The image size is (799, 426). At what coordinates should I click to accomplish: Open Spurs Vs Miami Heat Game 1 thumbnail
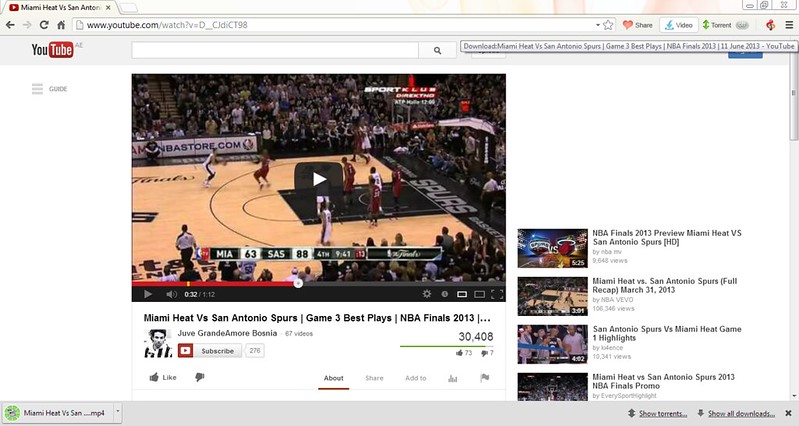[552, 344]
